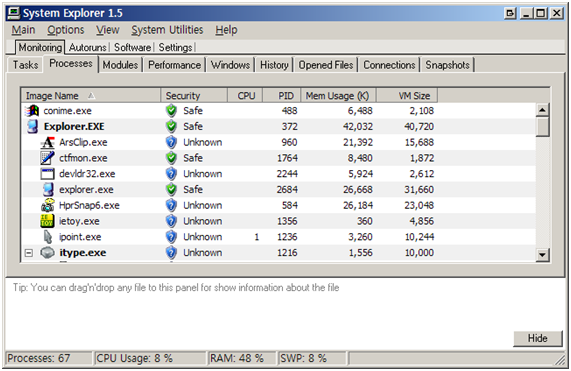Click the Unknown shield for devldr32.exe
The height and width of the screenshot is (371, 571).
click(171, 174)
